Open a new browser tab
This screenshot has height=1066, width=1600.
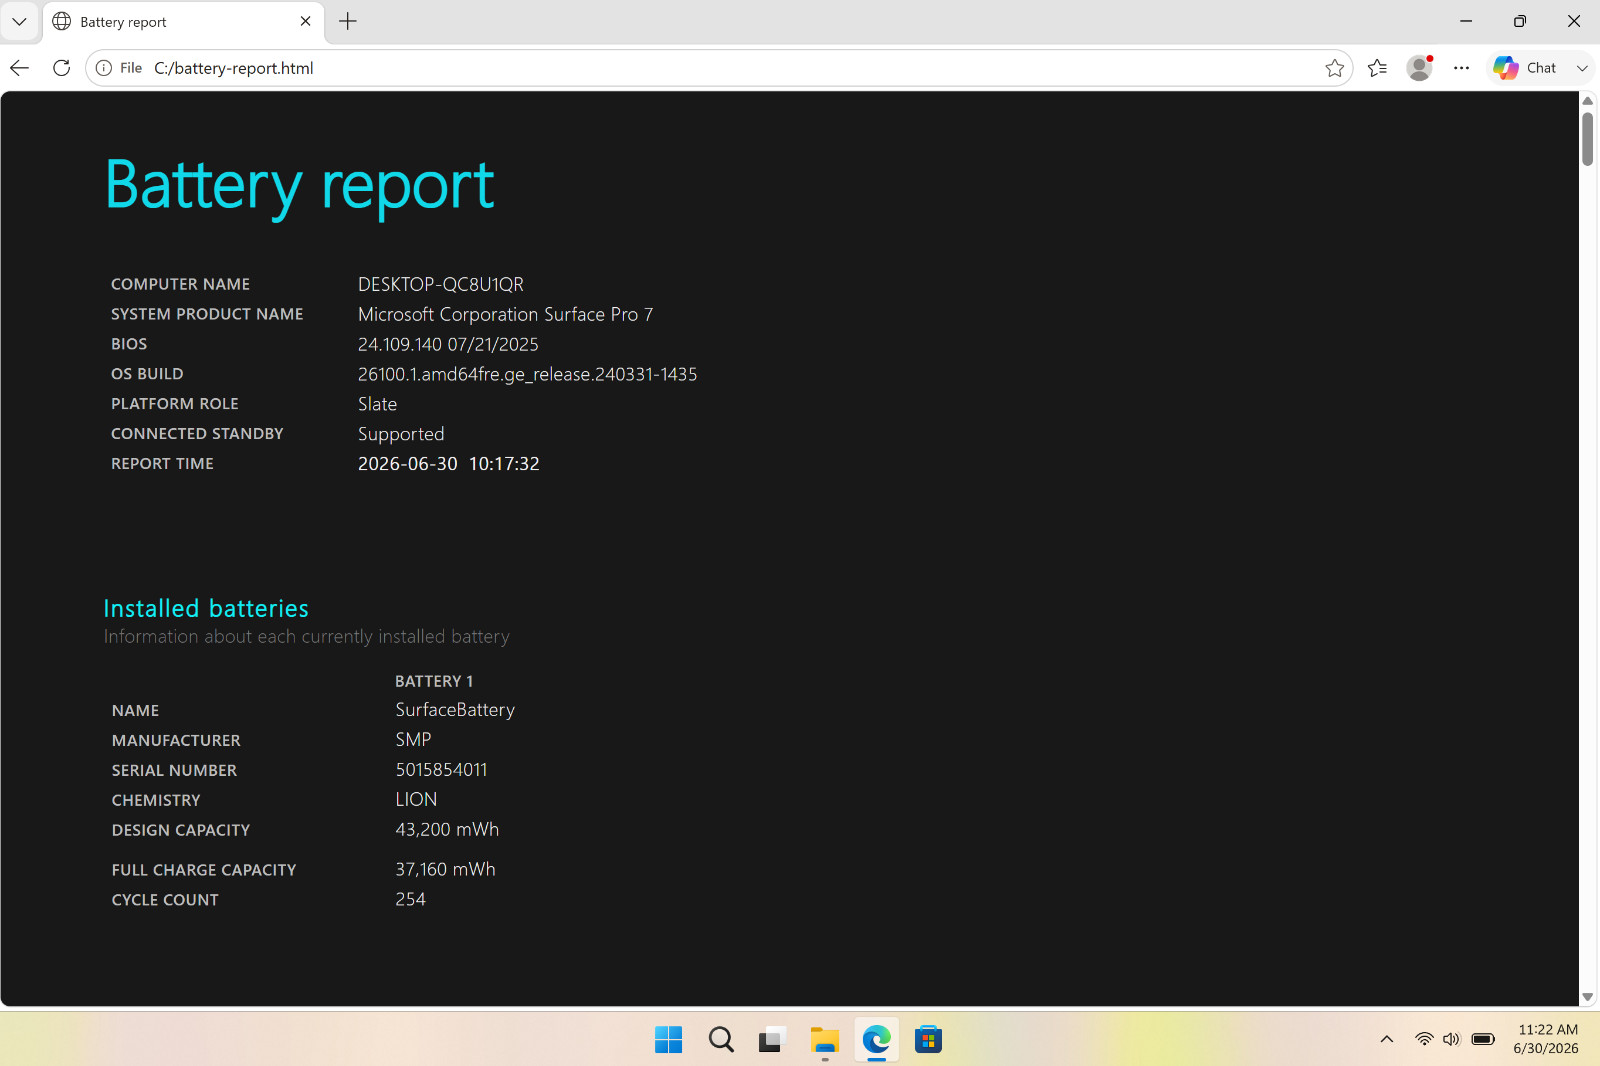[347, 21]
